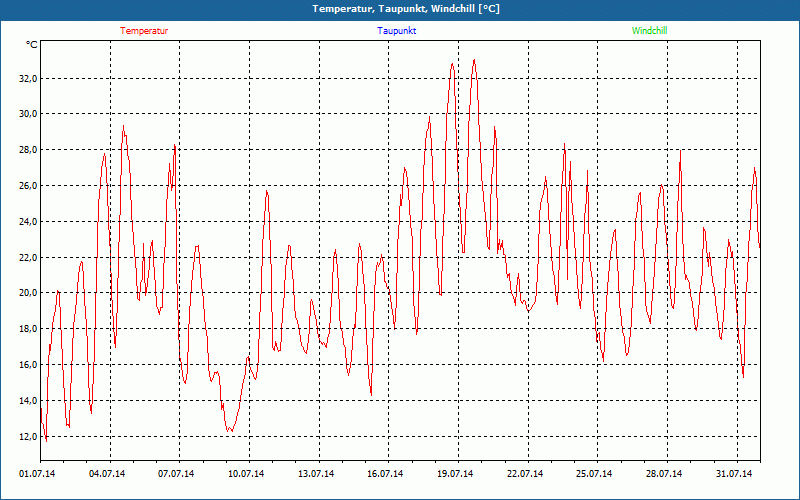800x500 pixels.
Task: Click the blue Taupunkt legend label
Action: coord(396,31)
